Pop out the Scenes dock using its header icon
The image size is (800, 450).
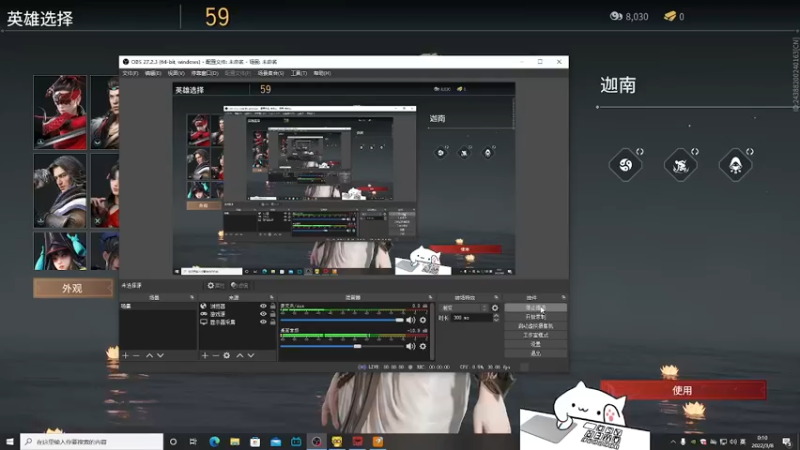(192, 297)
